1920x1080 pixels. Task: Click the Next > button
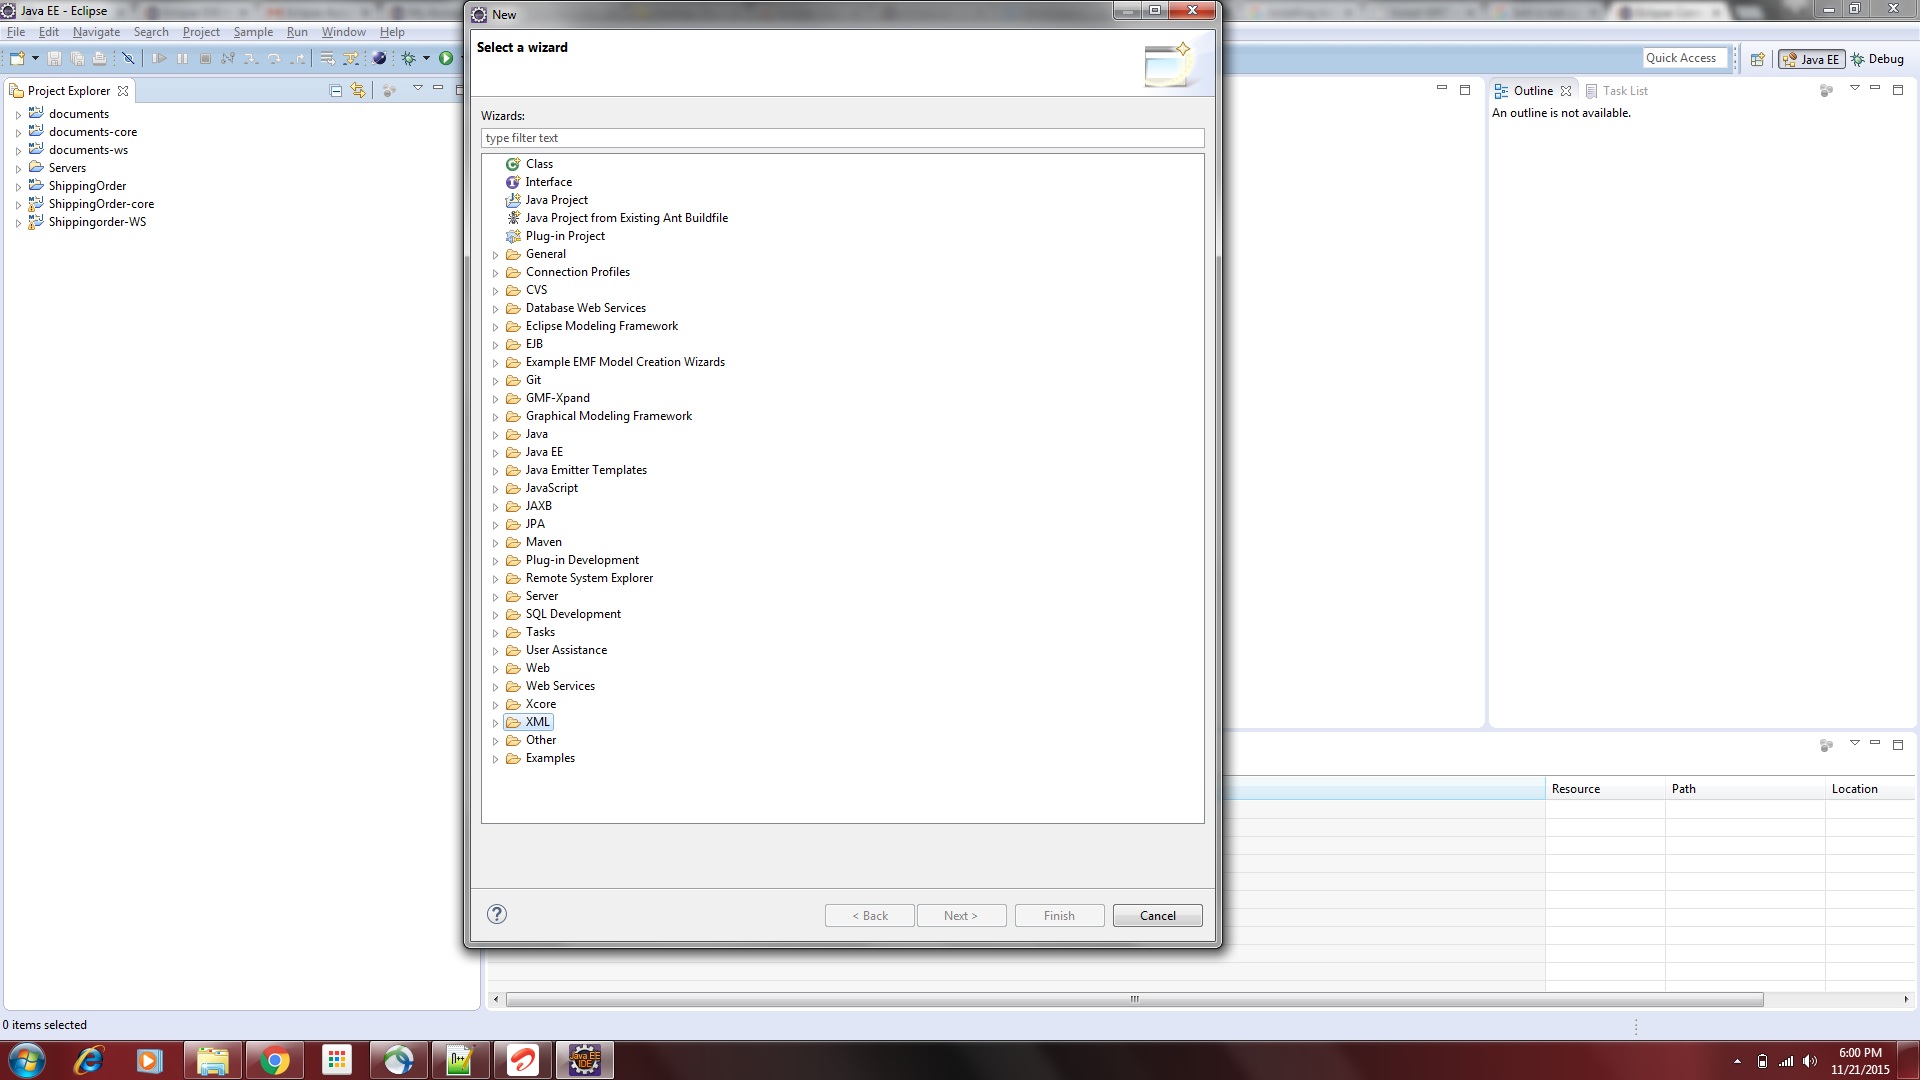point(961,915)
